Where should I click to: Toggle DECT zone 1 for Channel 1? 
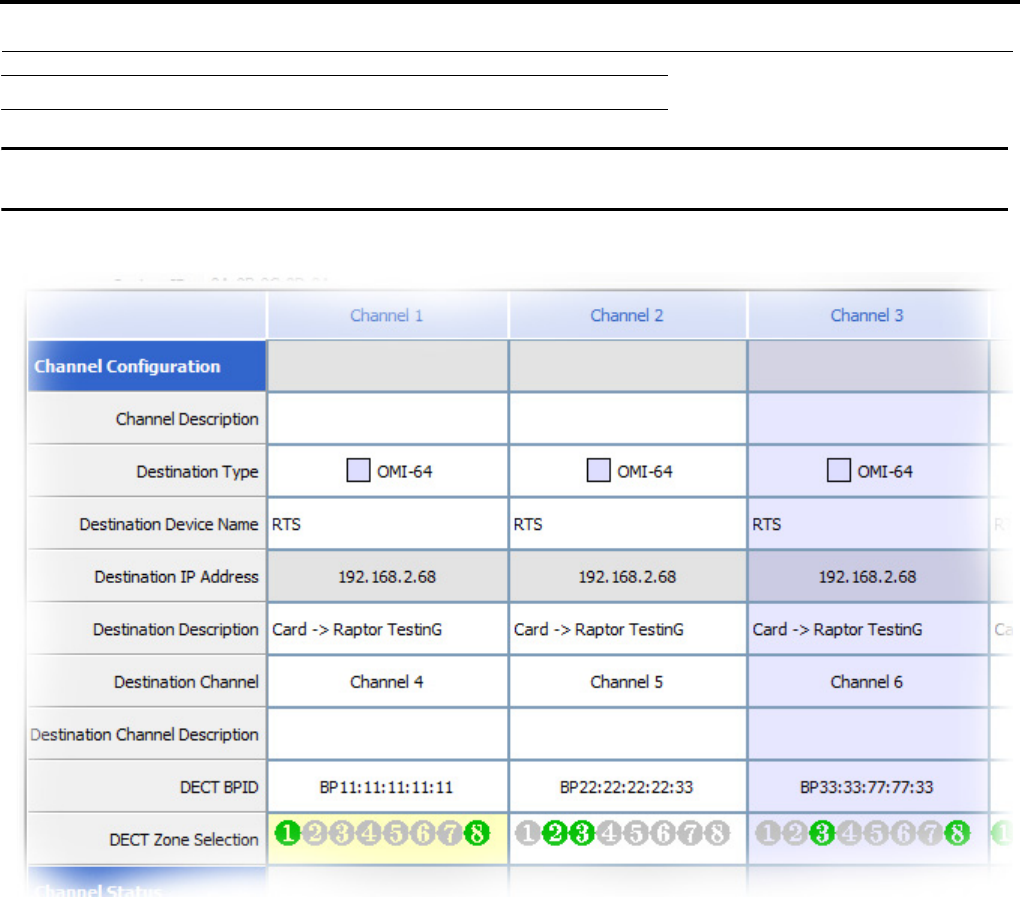(x=288, y=833)
